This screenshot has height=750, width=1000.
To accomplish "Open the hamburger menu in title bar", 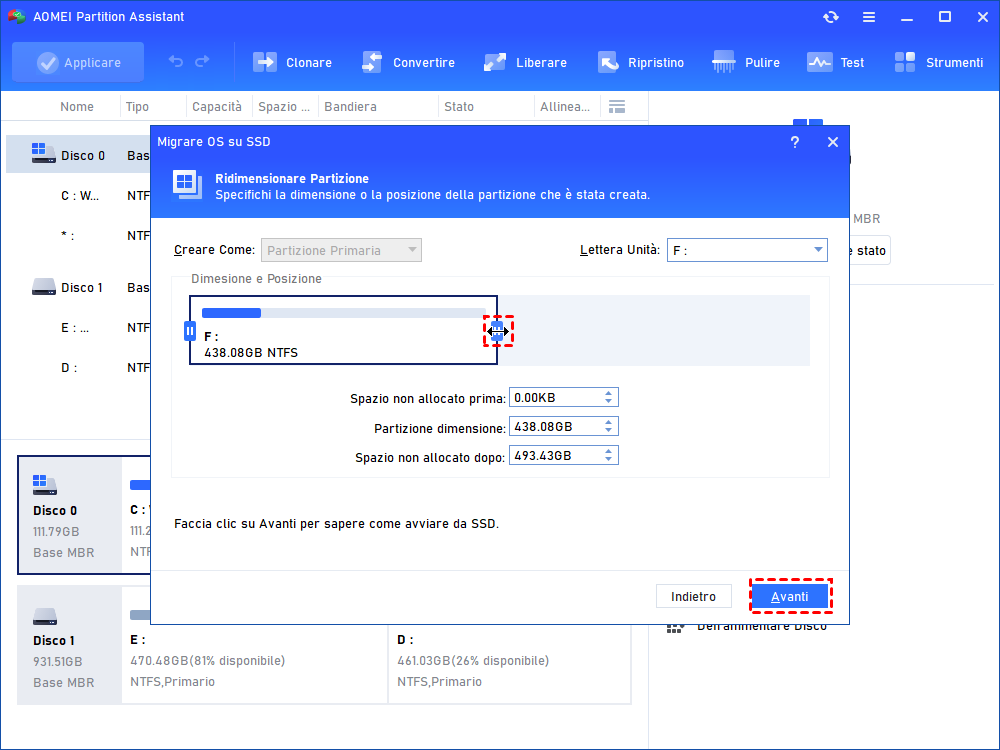I will [869, 17].
